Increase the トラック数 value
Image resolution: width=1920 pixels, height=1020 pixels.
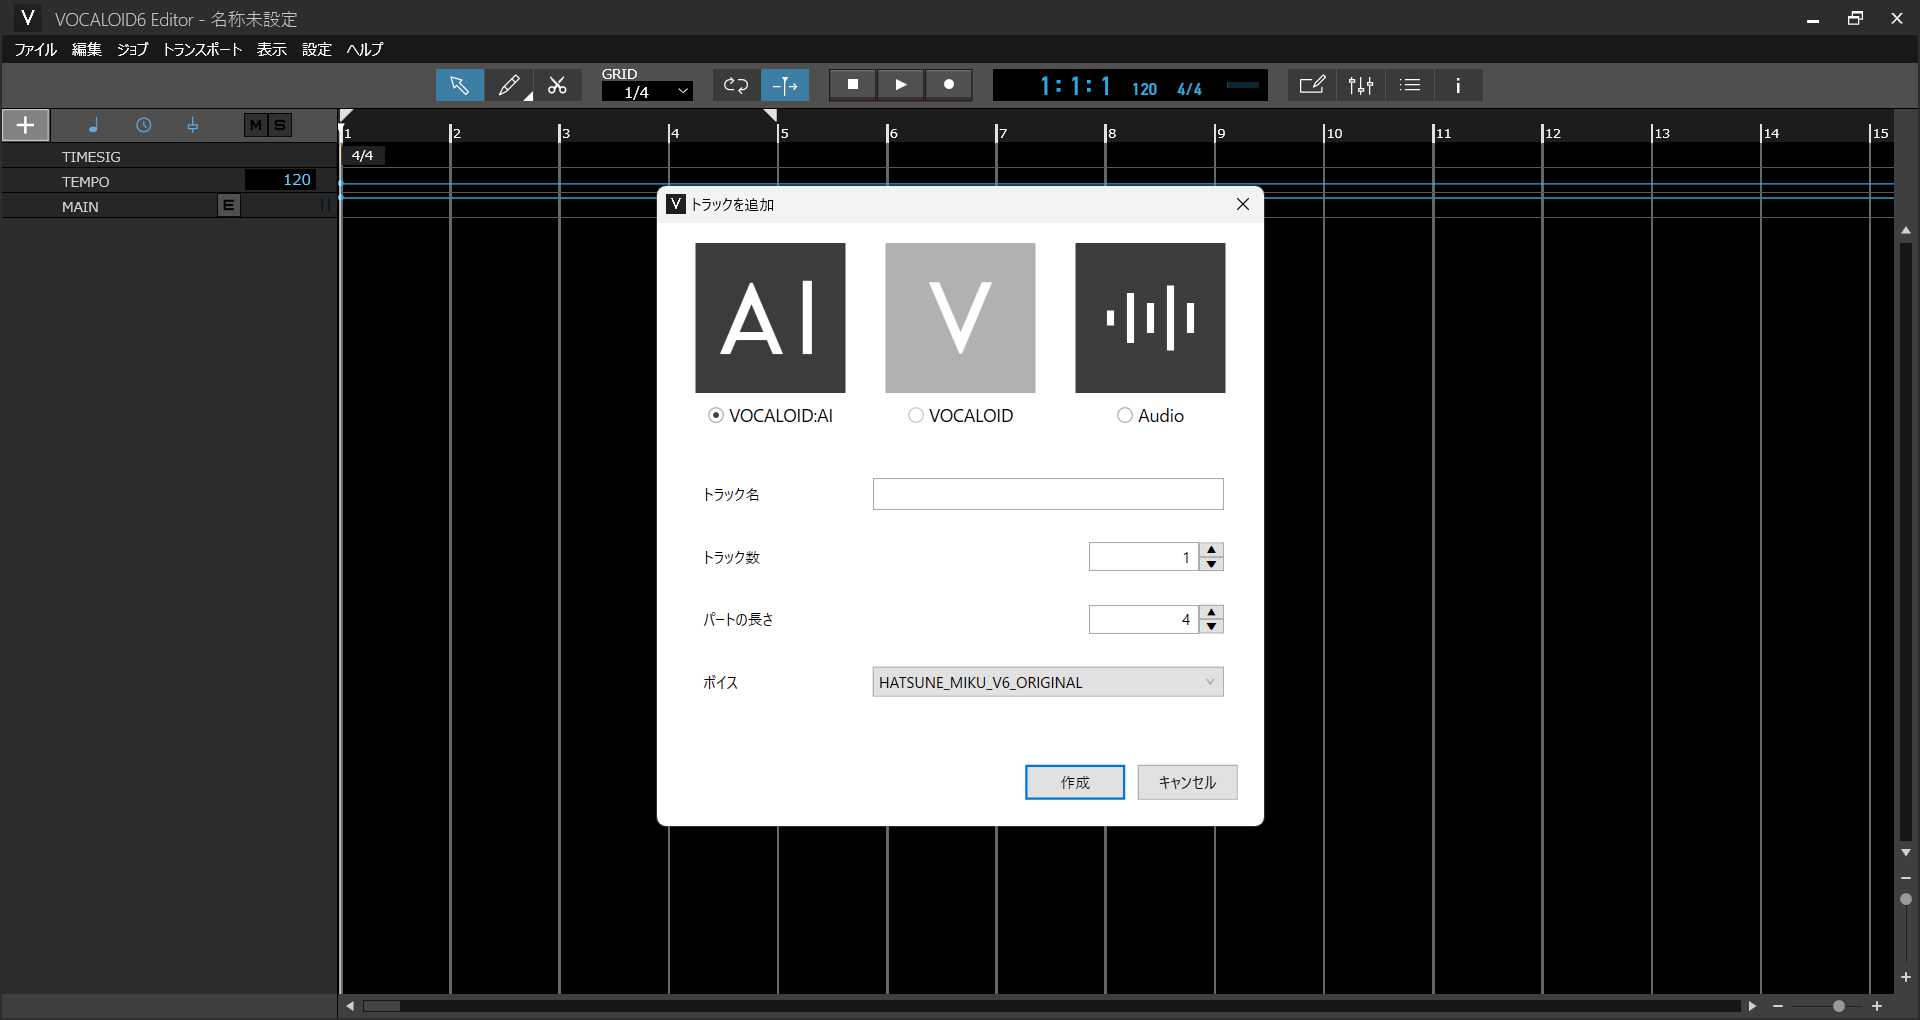1212,550
